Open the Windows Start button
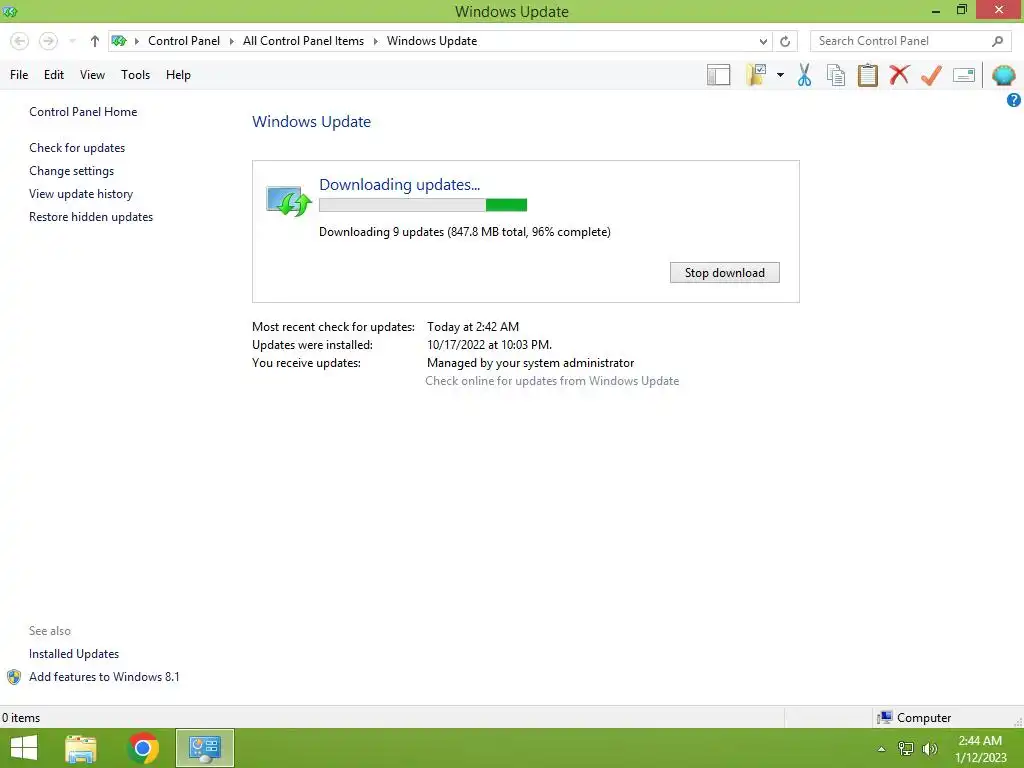This screenshot has width=1024, height=768. pyautogui.click(x=24, y=748)
